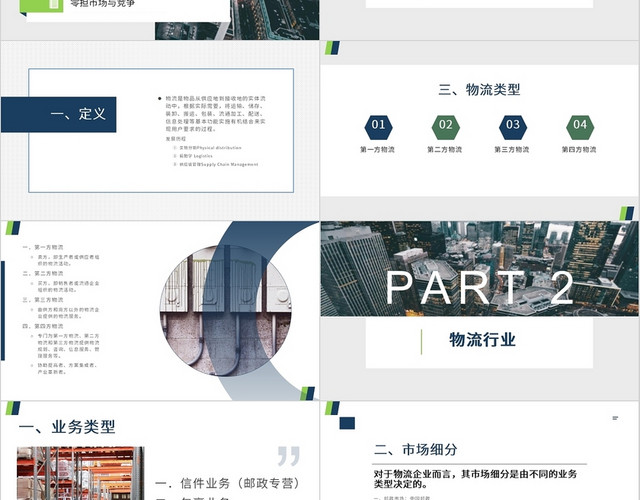Click the 第四方物流 label under hexagon 04
Viewport: 640px width, 500px height.
click(579, 149)
